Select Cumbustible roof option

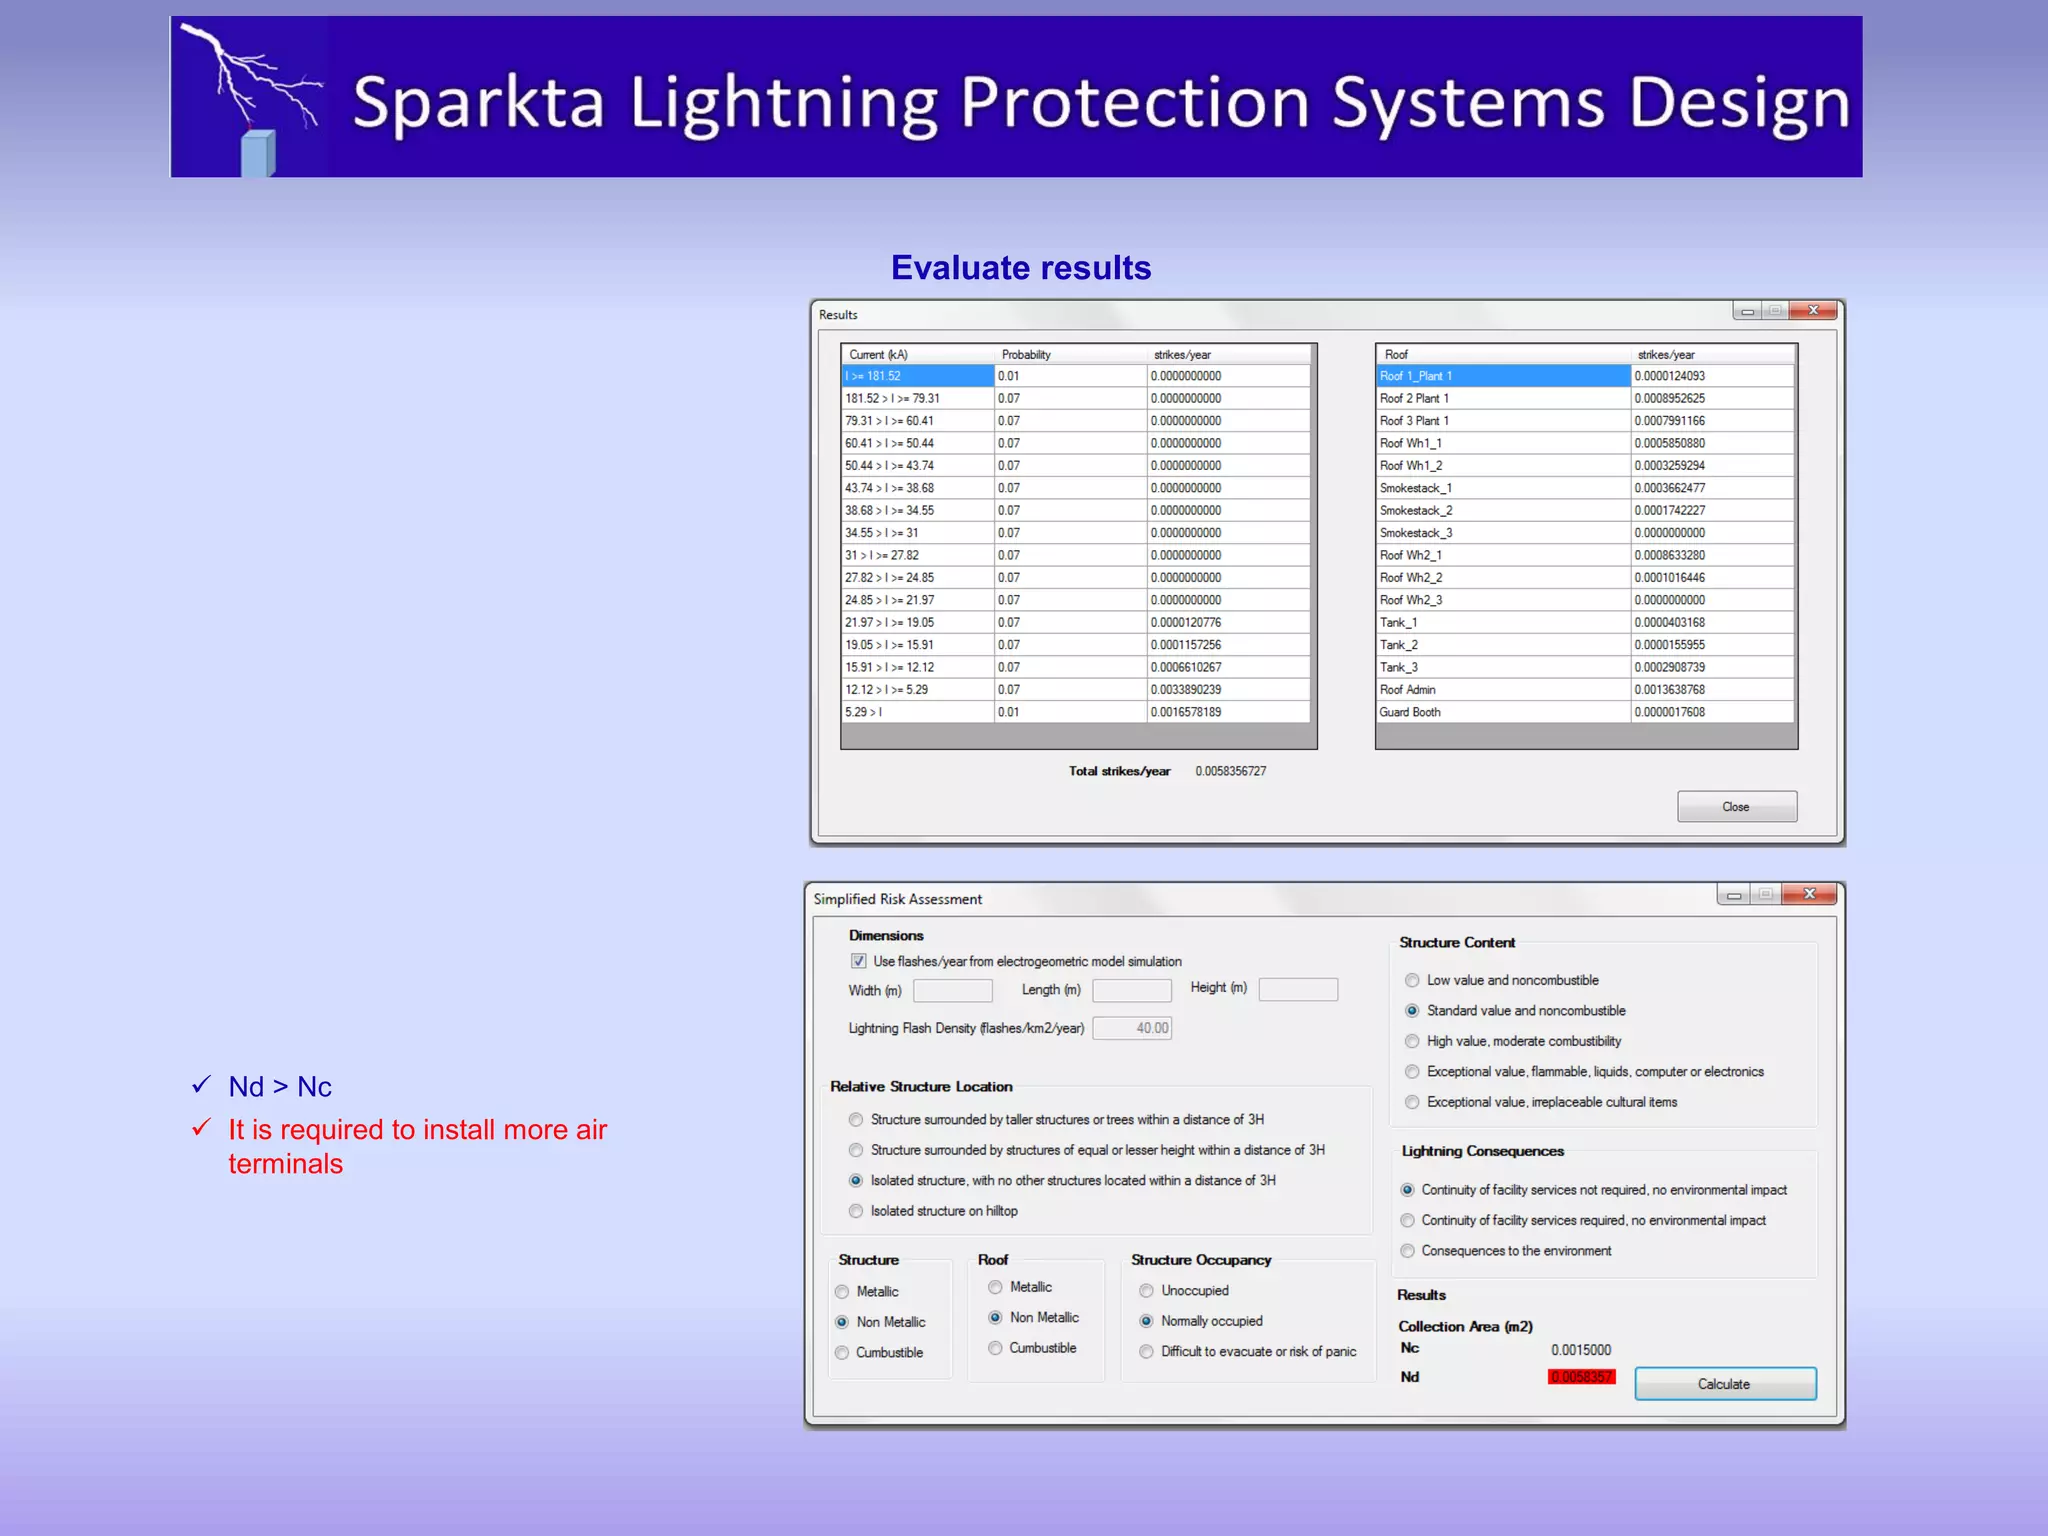coord(995,1348)
